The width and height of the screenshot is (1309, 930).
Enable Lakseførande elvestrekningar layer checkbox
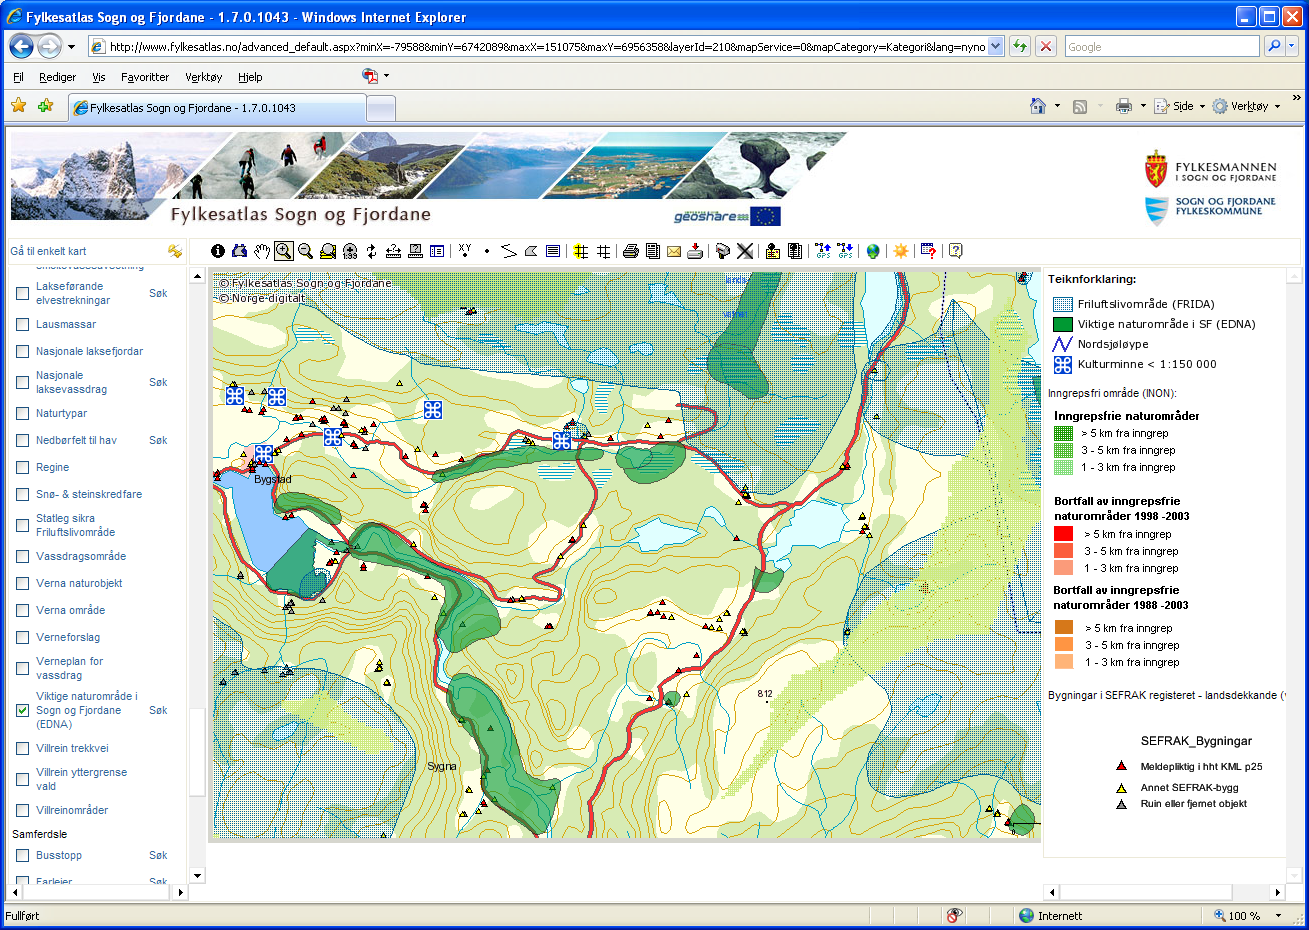[x=22, y=293]
